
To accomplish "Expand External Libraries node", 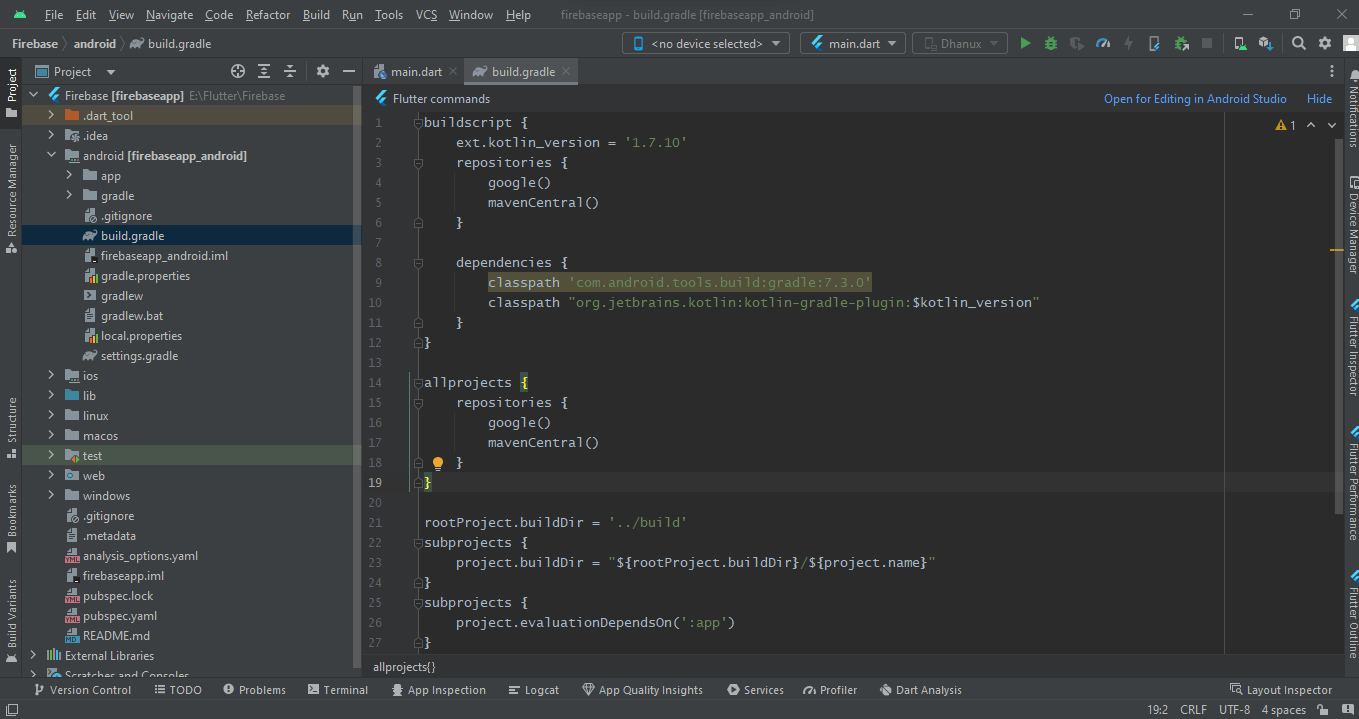I will (x=33, y=656).
